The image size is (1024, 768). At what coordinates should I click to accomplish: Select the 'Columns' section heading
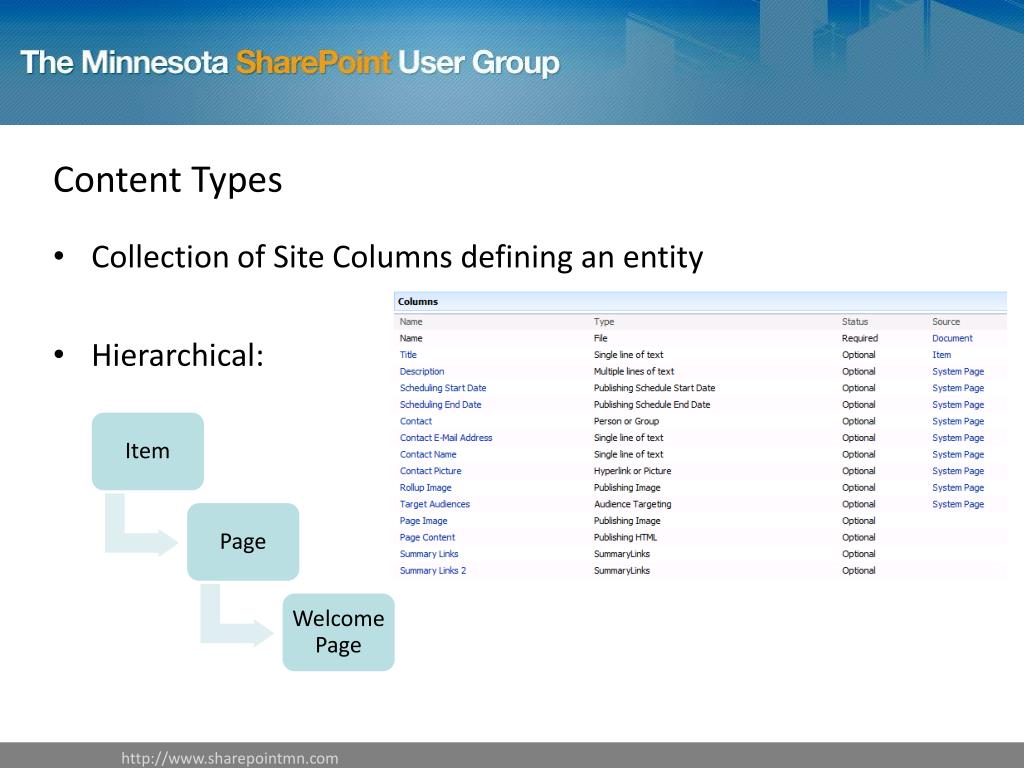point(418,302)
